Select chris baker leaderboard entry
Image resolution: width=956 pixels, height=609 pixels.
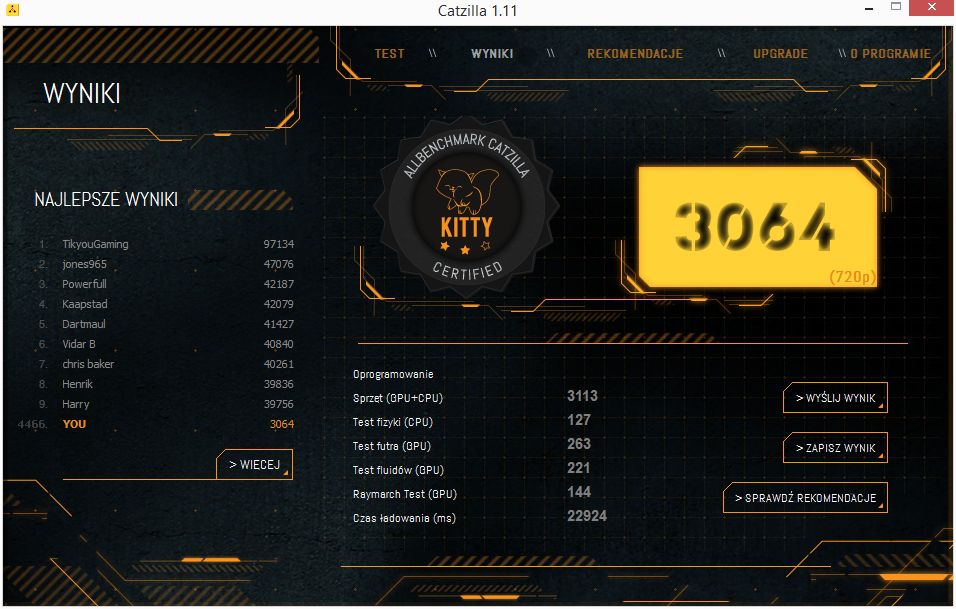coord(165,364)
